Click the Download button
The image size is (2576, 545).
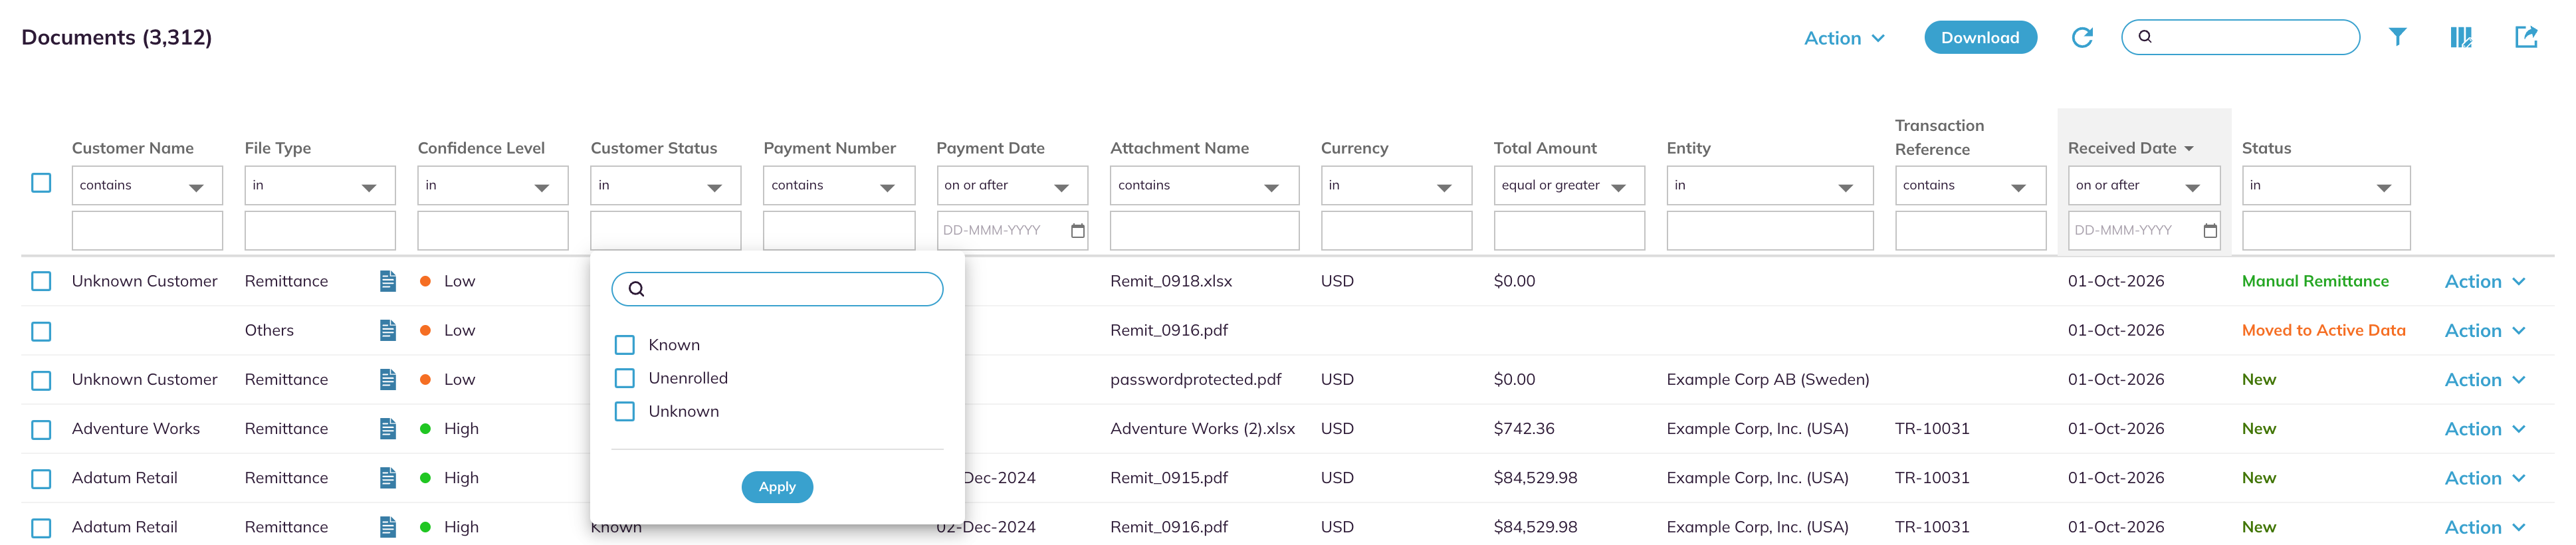pos(1980,37)
